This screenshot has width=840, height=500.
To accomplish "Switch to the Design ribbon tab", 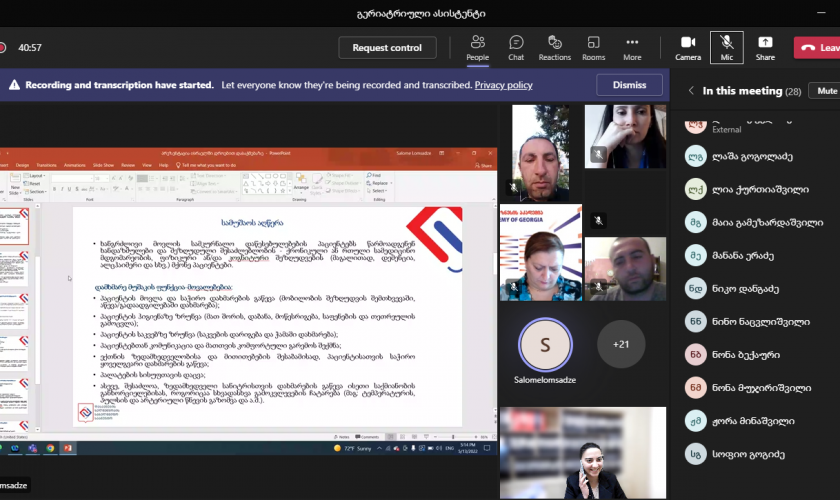I will pos(22,164).
